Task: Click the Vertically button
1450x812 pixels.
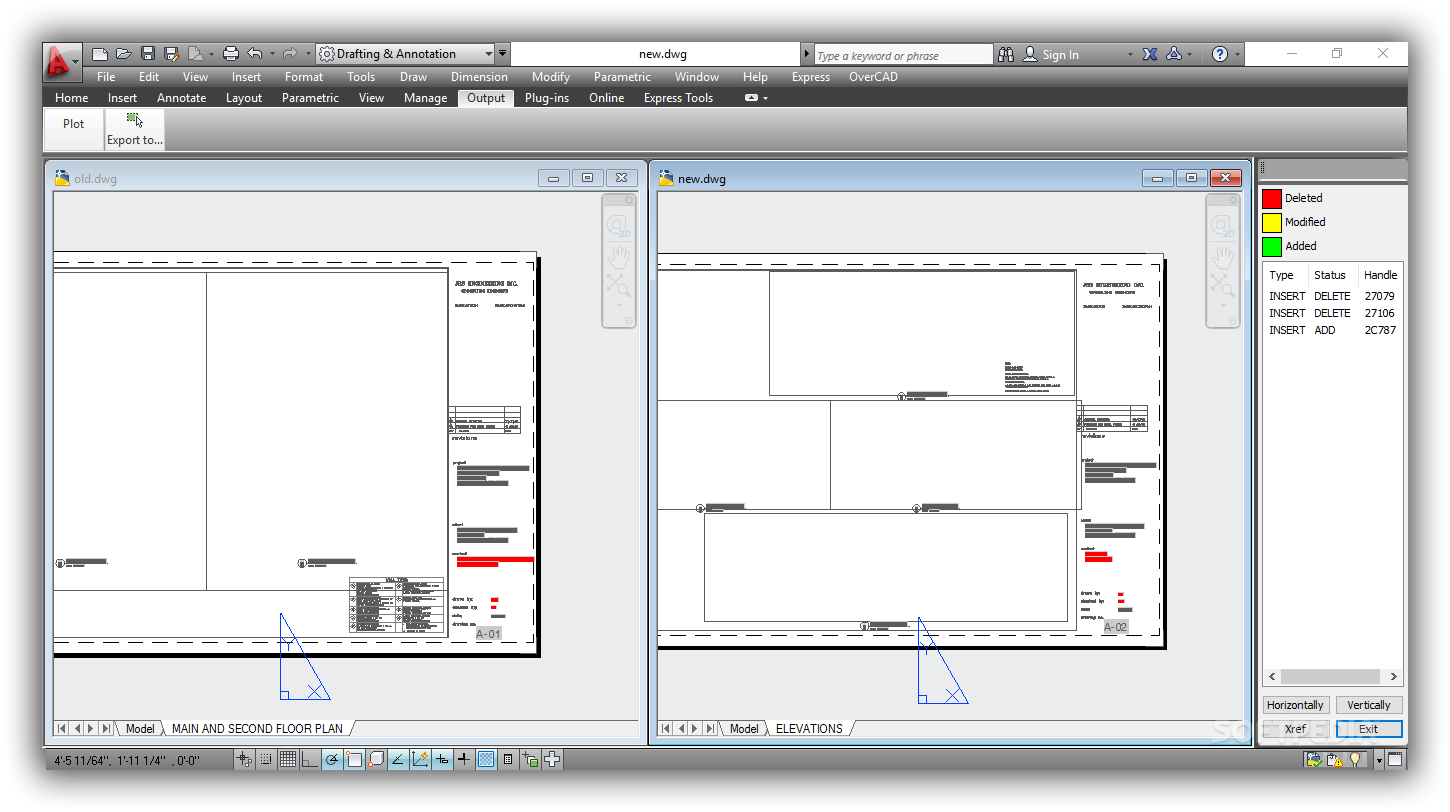Action: [x=1369, y=705]
